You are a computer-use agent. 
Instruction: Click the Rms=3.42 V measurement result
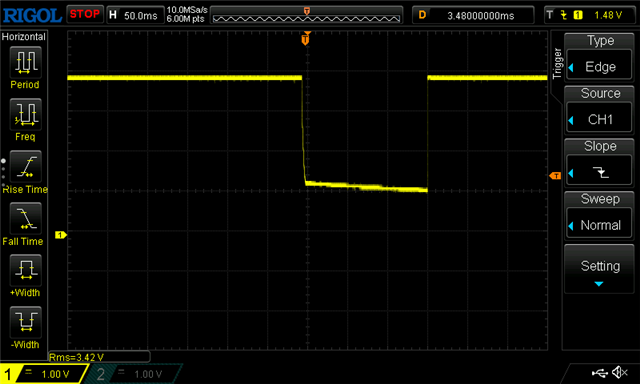tap(77, 357)
